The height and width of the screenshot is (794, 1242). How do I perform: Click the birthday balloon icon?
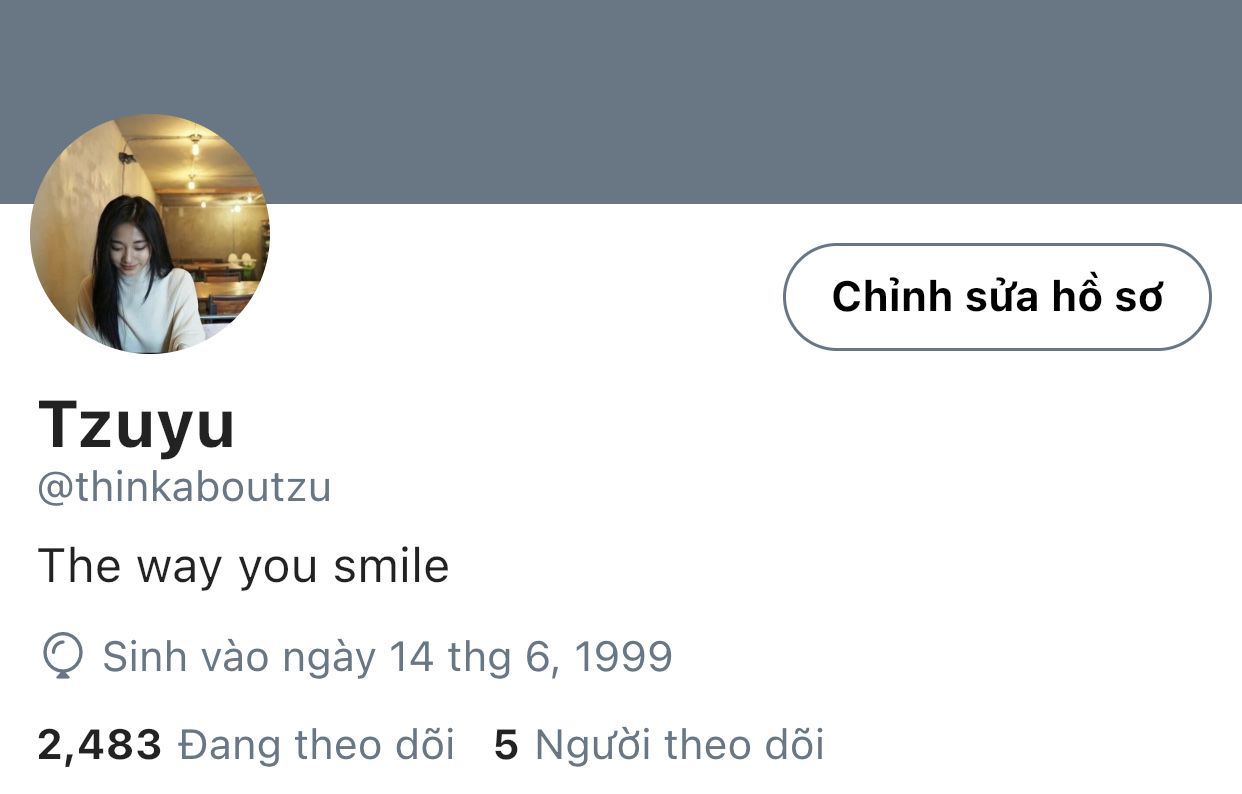62,657
